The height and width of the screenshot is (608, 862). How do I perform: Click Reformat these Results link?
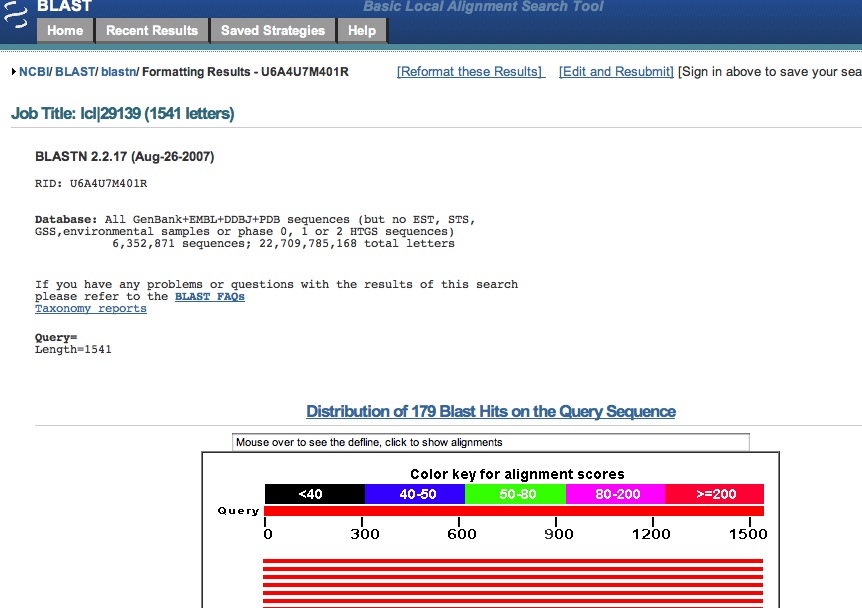[471, 72]
